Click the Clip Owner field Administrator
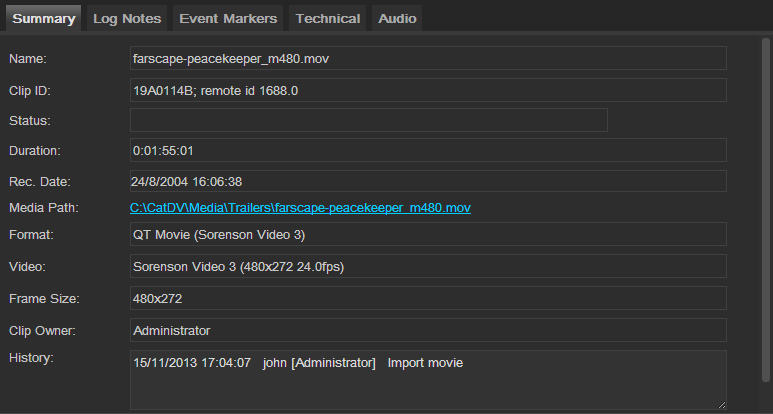The width and height of the screenshot is (773, 414). pos(428,330)
